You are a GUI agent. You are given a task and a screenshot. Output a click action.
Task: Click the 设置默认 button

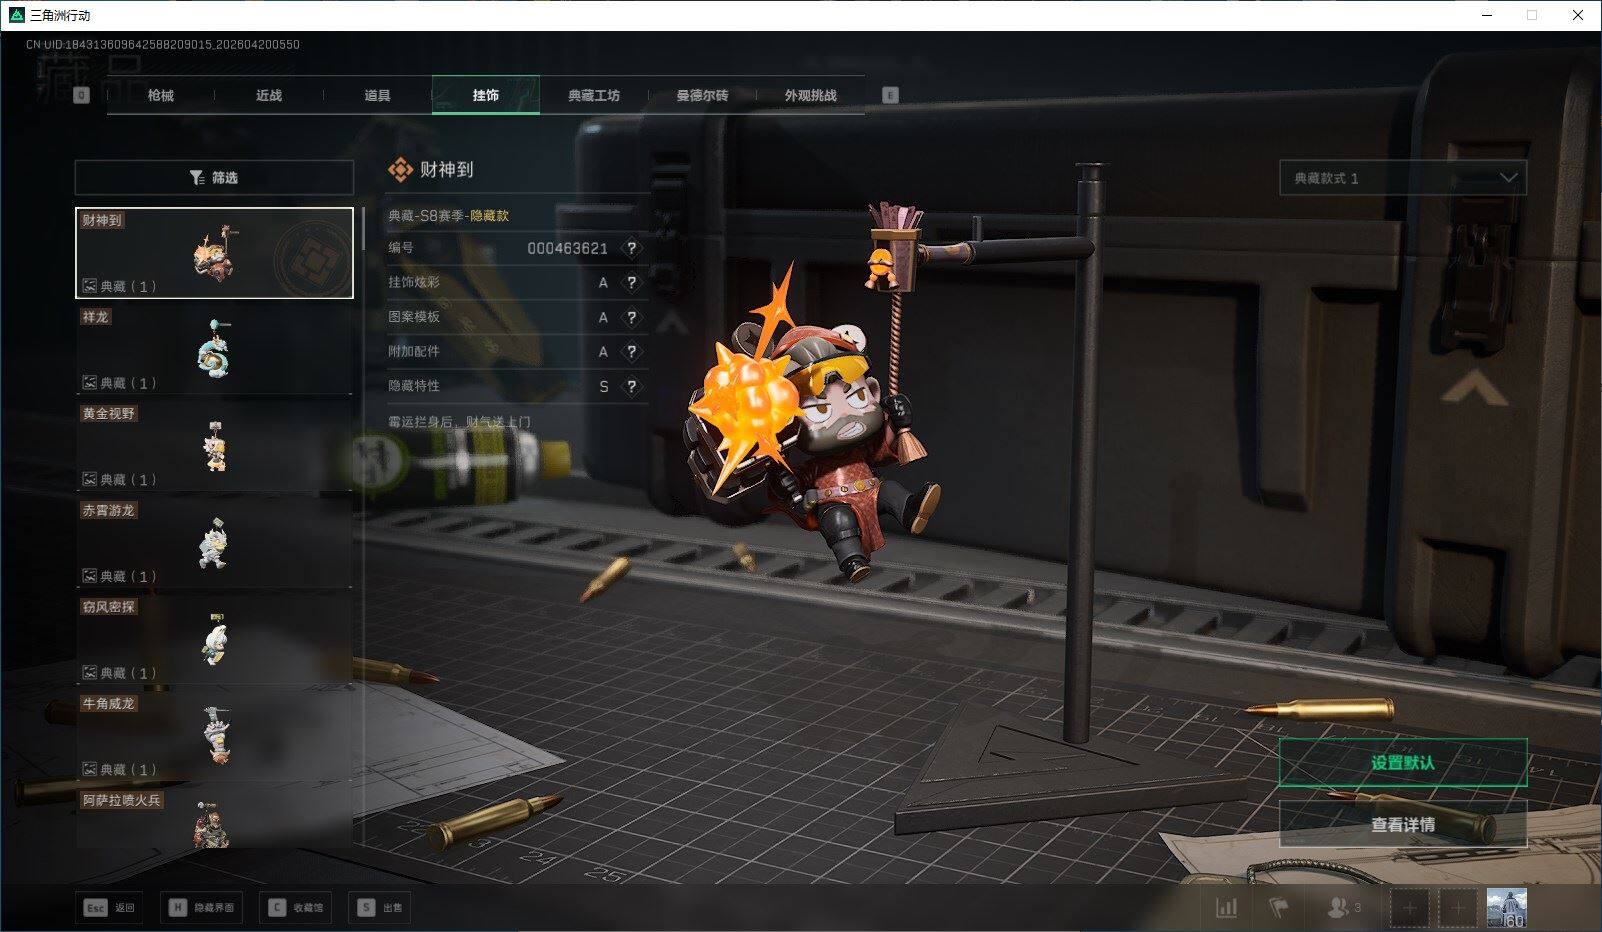1403,763
